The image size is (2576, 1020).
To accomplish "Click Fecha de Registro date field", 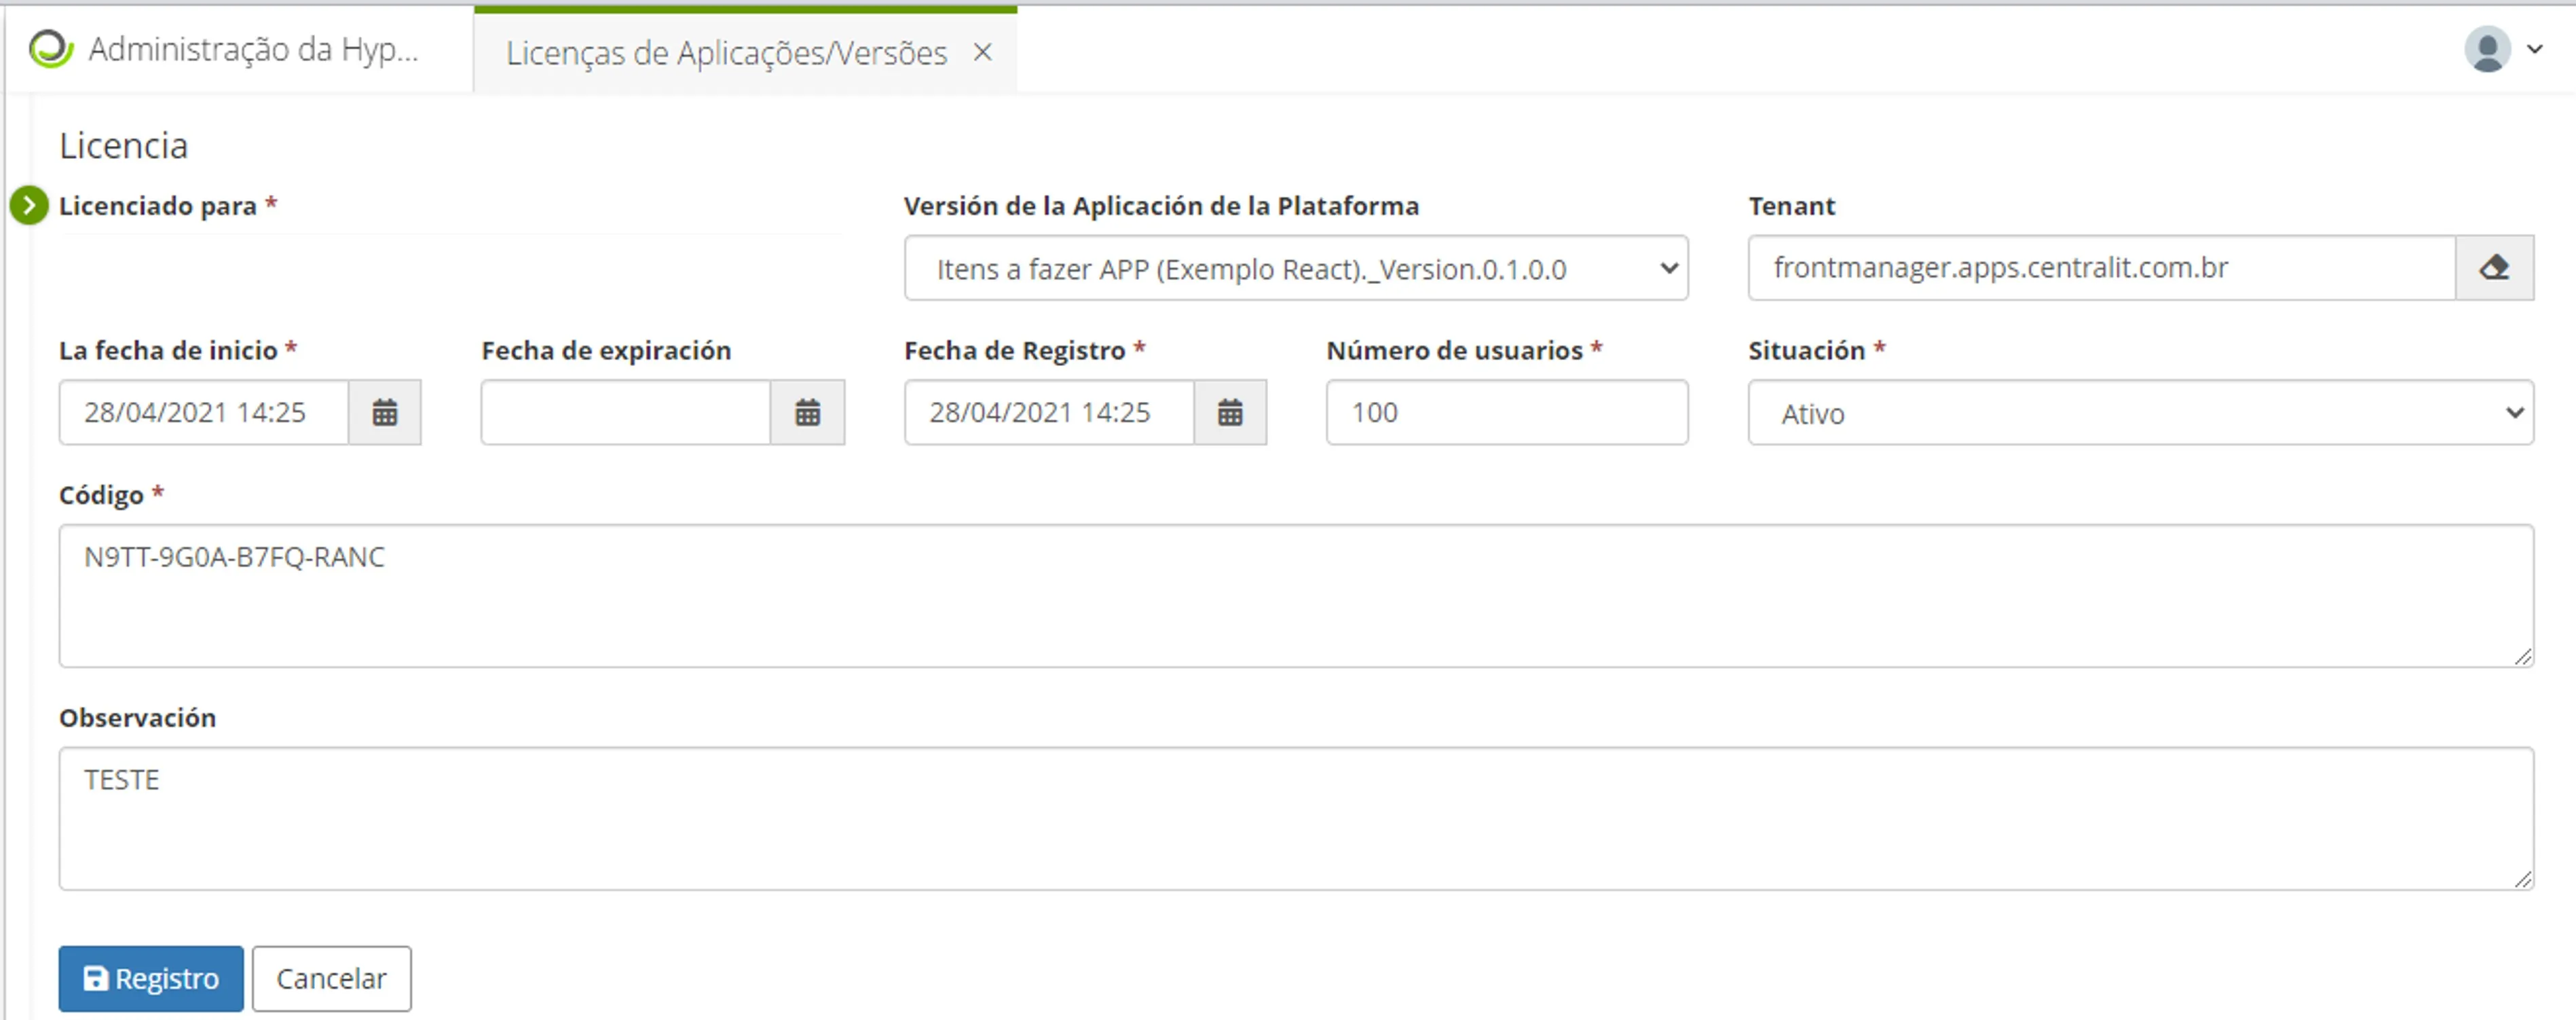I will (1049, 412).
